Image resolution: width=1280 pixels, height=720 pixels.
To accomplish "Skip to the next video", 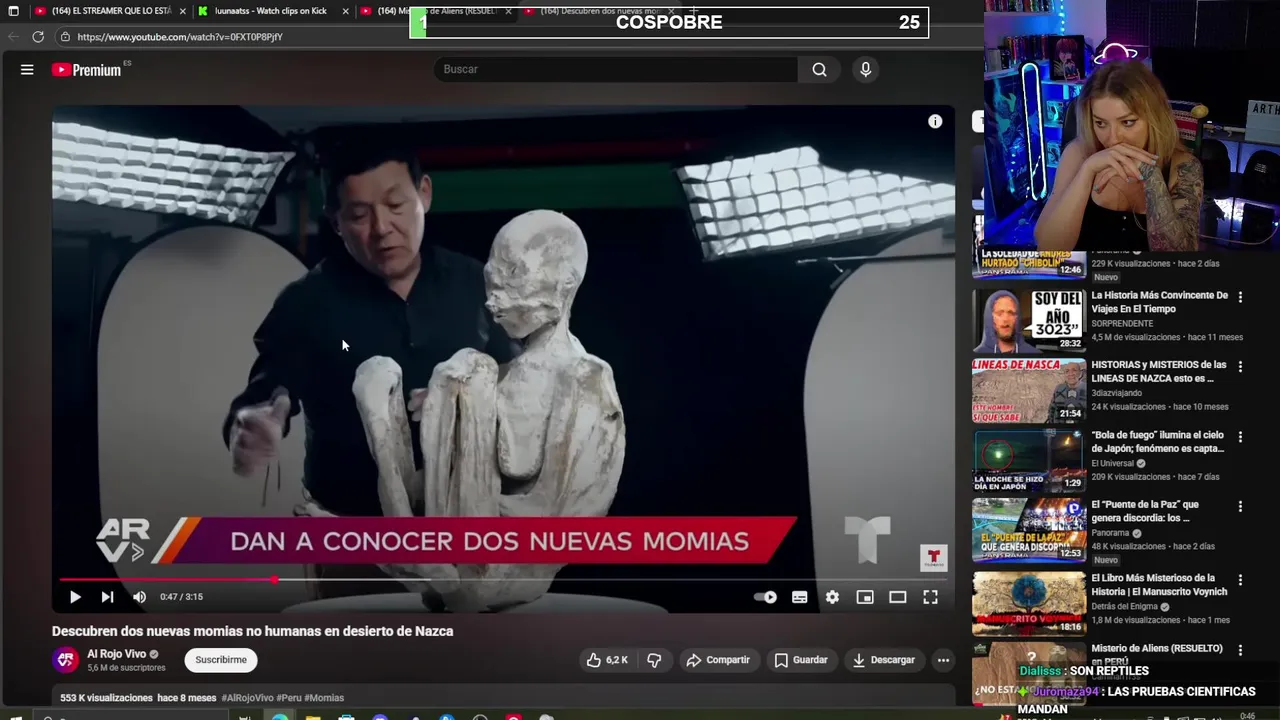I will [107, 597].
